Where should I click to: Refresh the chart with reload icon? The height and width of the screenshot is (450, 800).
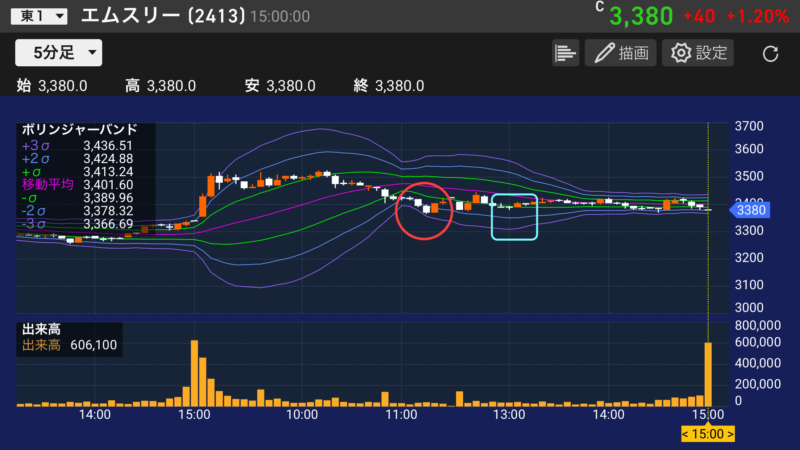pos(770,54)
